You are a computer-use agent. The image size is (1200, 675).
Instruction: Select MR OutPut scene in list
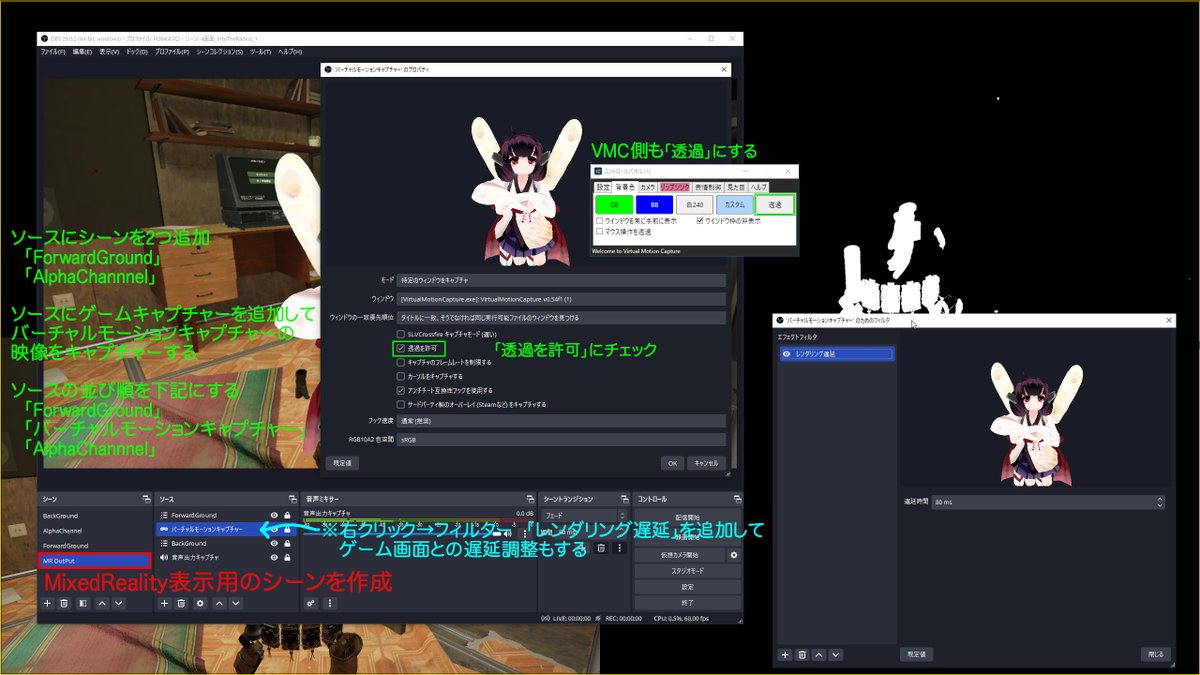94,561
